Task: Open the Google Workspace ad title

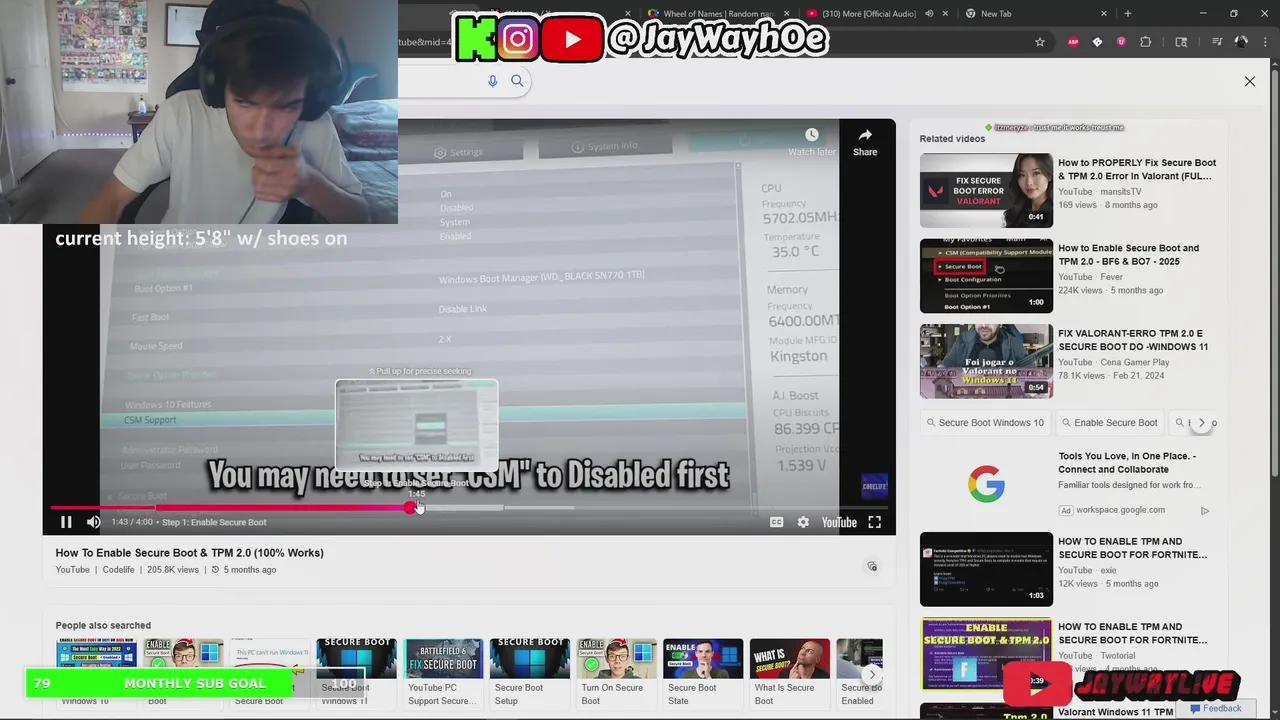Action: tap(1127, 463)
